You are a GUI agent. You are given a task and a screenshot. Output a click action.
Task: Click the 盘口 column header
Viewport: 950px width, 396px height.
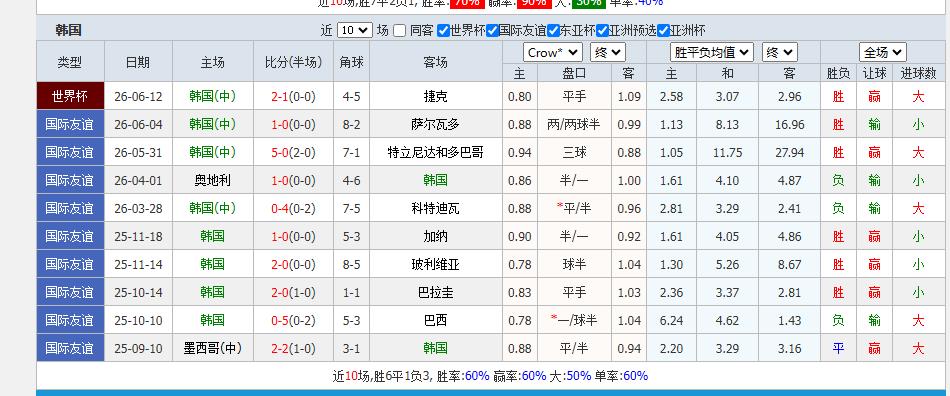pyautogui.click(x=574, y=73)
